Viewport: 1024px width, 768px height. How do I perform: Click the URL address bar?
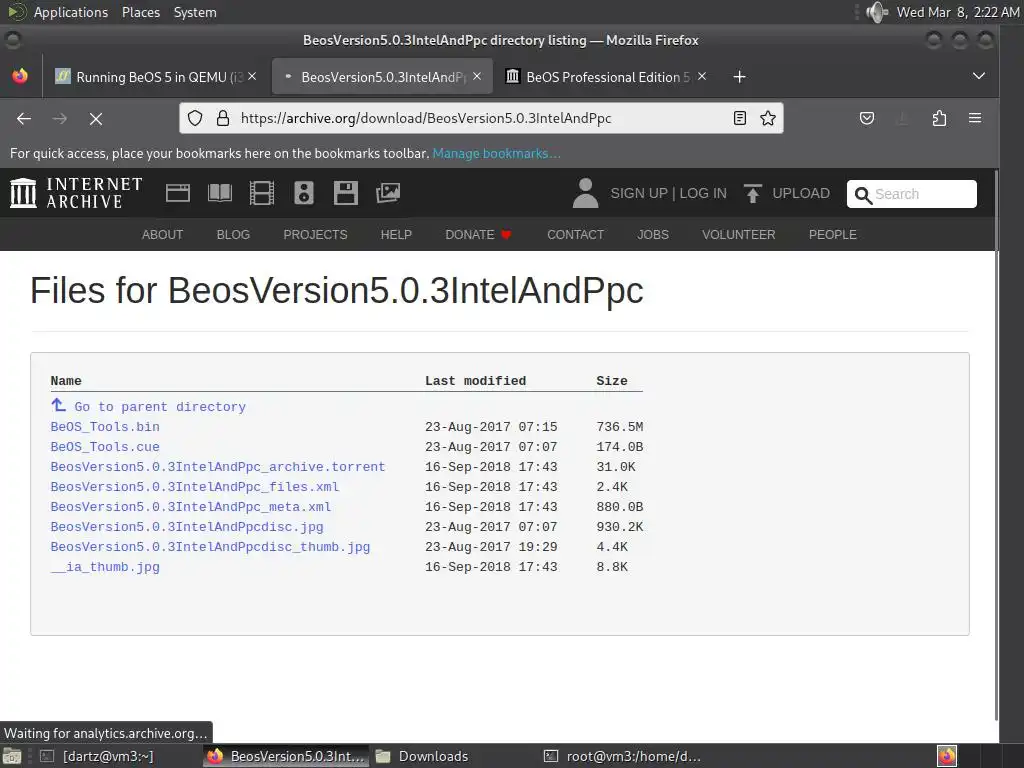(483, 118)
